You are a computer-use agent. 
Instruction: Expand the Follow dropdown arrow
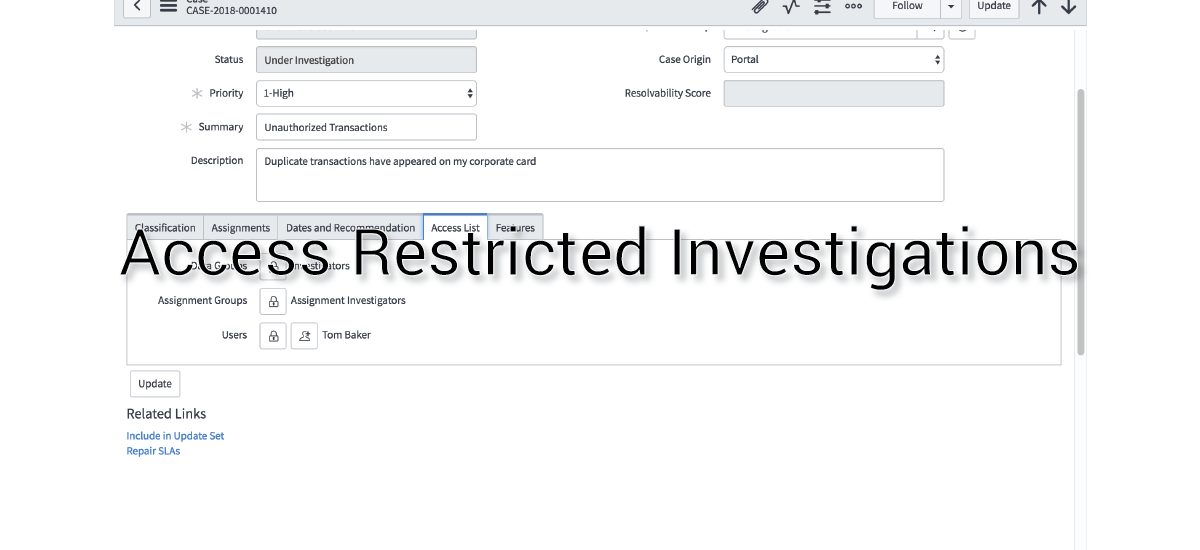(x=951, y=7)
